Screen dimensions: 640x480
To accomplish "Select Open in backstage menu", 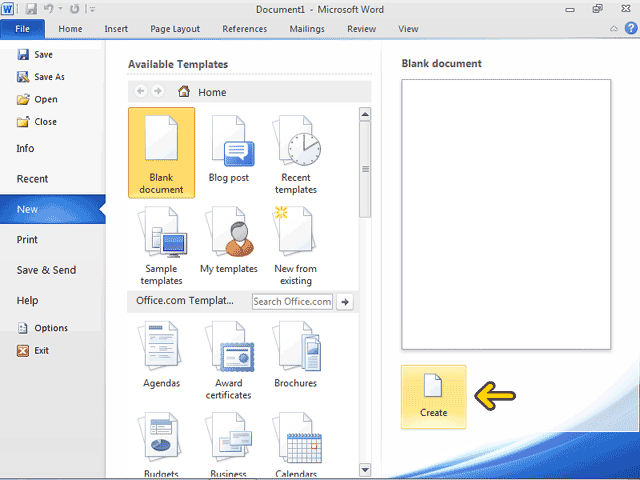I will pos(37,99).
